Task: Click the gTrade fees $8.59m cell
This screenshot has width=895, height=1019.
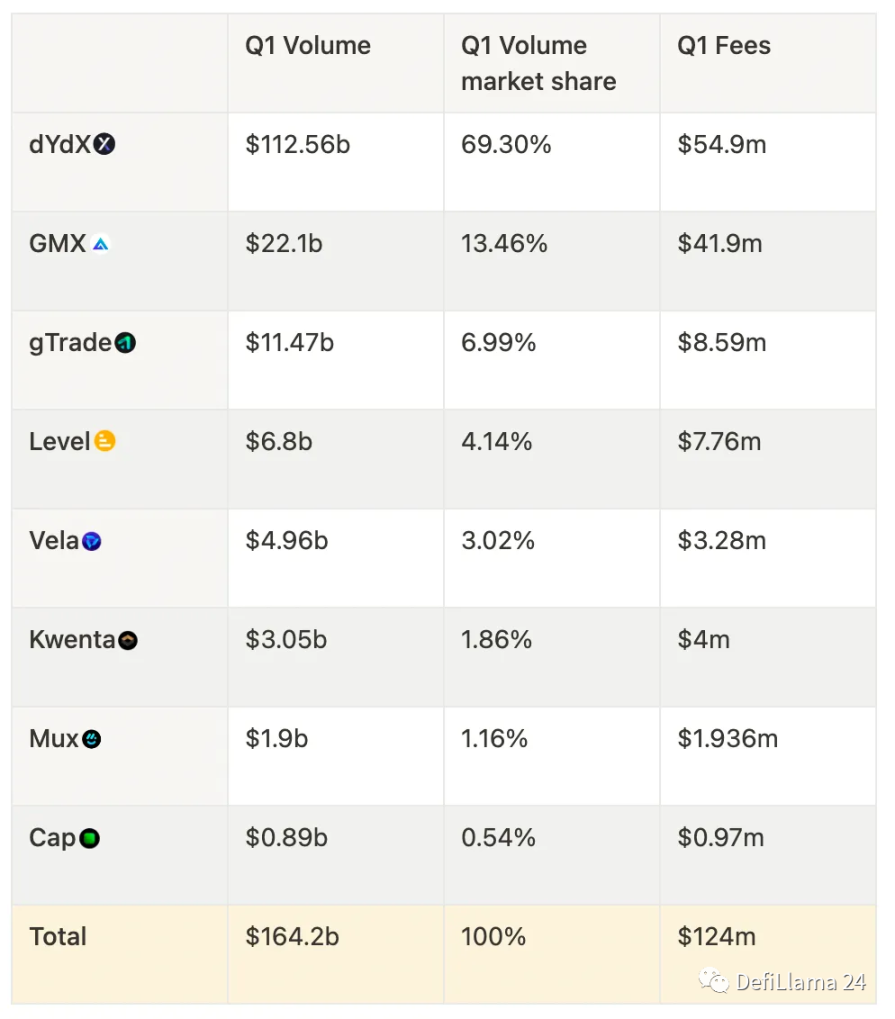Action: (x=722, y=343)
